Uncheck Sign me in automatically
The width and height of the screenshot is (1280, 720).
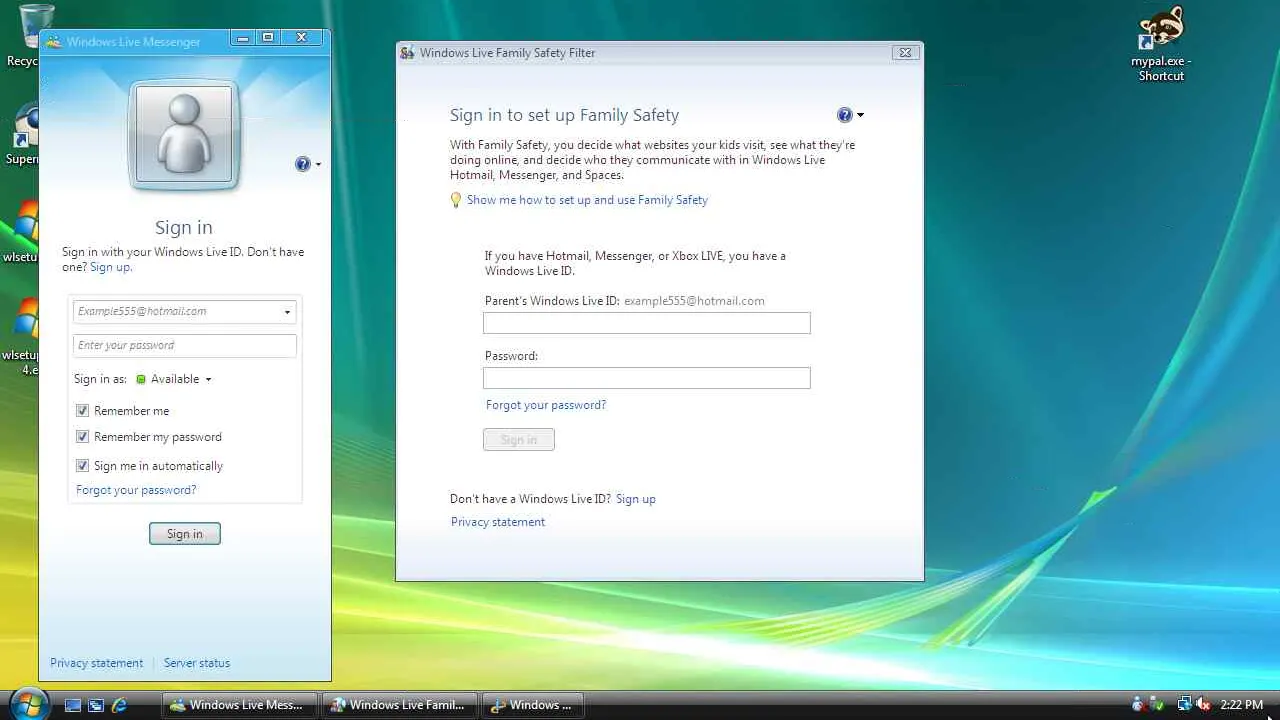pyautogui.click(x=83, y=466)
